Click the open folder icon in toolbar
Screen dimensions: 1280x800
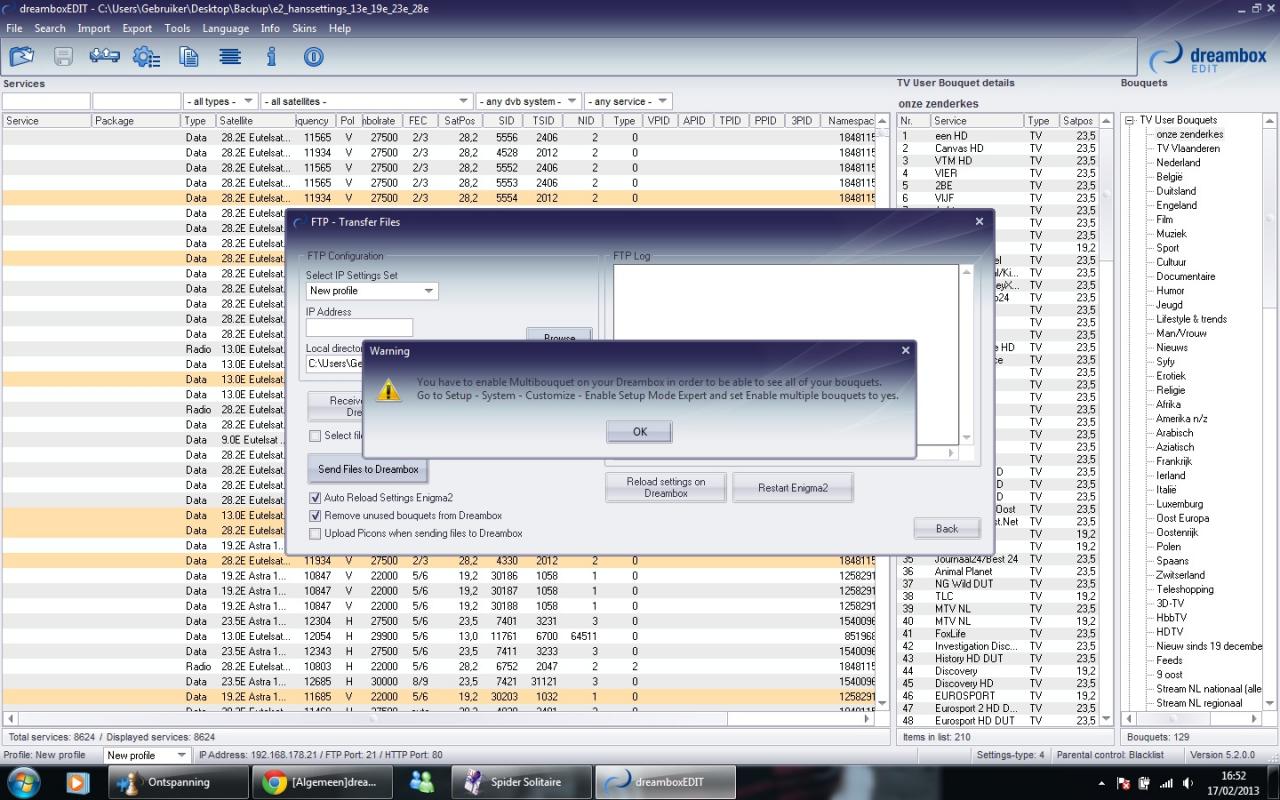21,57
